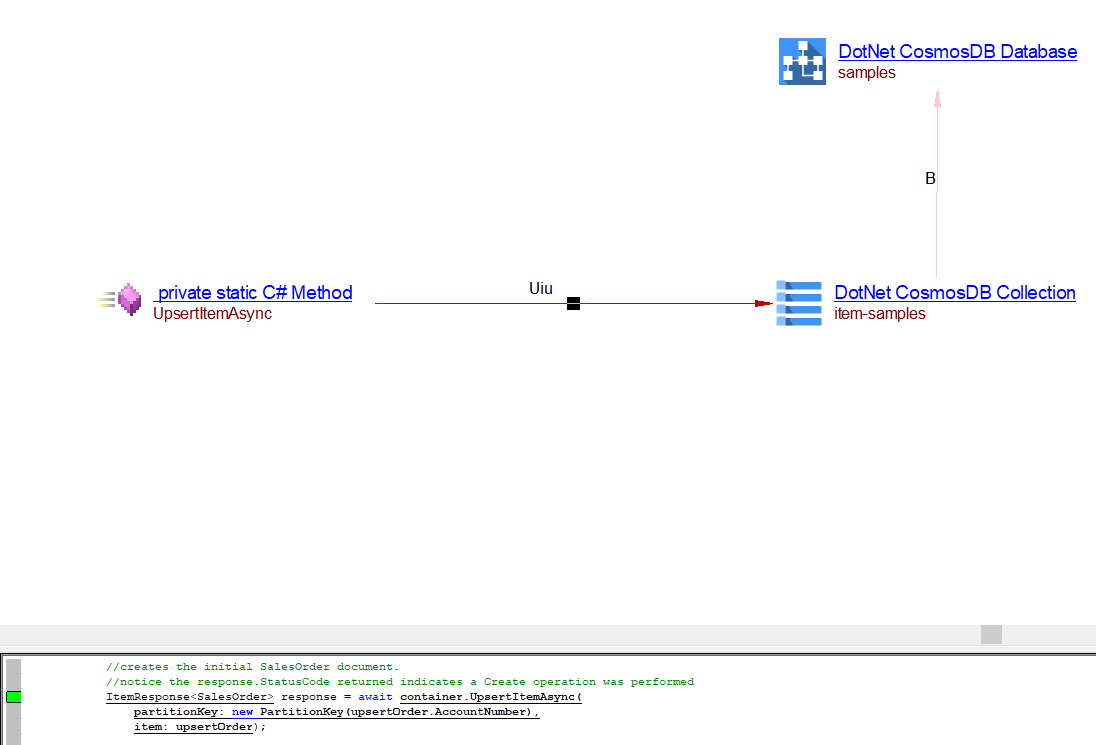Click the CosmosDB Database node icon

pyautogui.click(x=802, y=61)
